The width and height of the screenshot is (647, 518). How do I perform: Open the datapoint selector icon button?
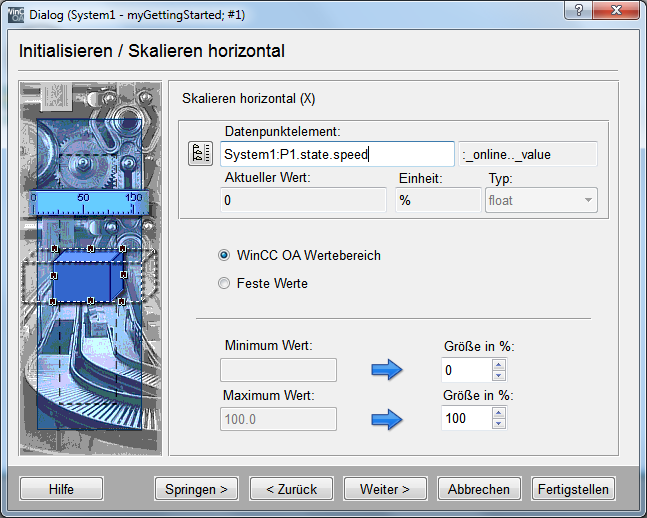pyautogui.click(x=201, y=154)
